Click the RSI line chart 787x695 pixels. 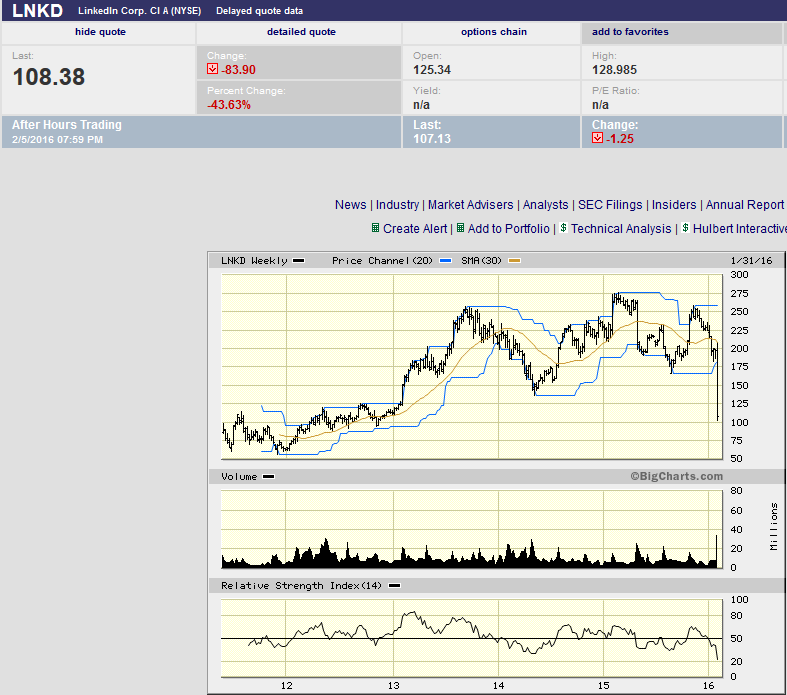pos(472,638)
